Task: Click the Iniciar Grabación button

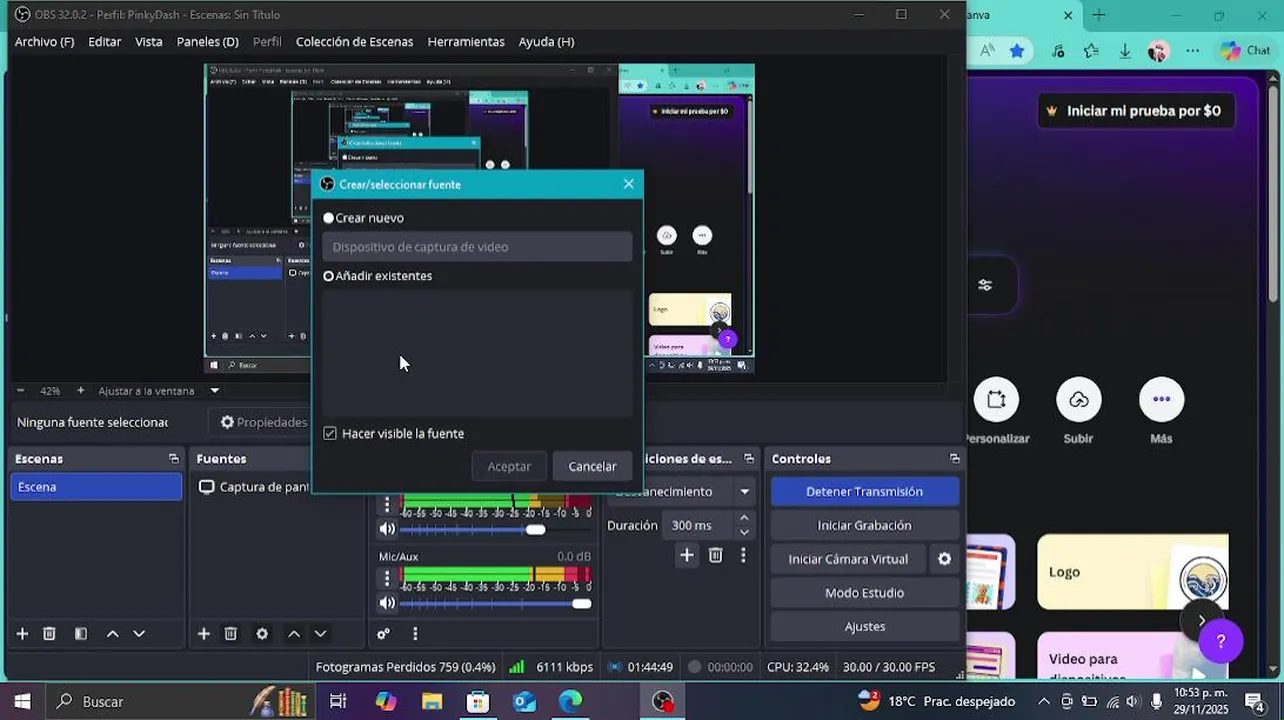Action: click(x=864, y=526)
